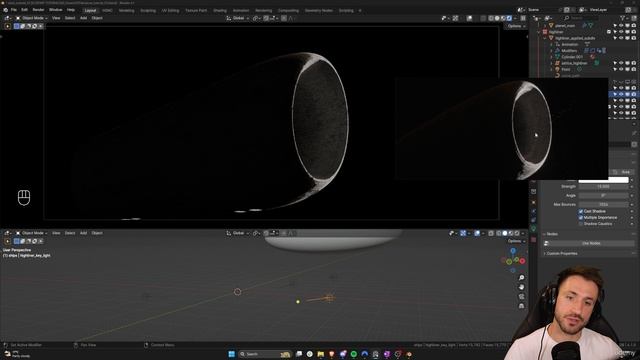The image size is (640, 360).
Task: Select solid shading in bottom viewport
Action: click(x=505, y=233)
